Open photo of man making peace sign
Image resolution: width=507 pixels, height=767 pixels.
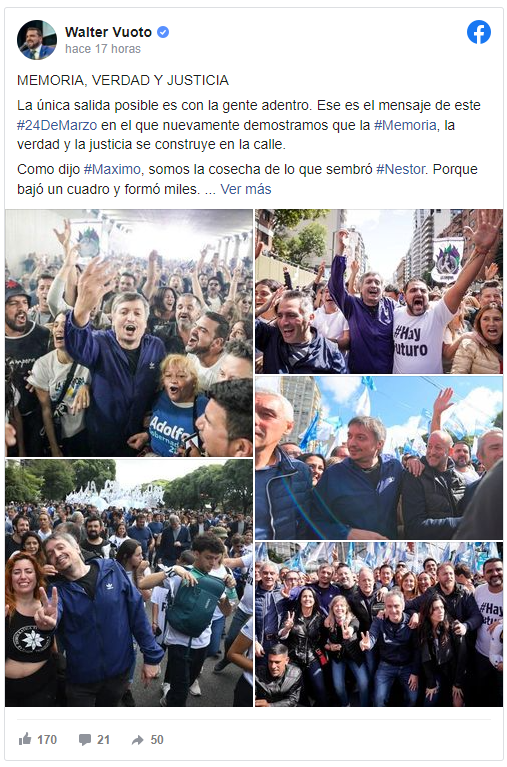[129, 583]
